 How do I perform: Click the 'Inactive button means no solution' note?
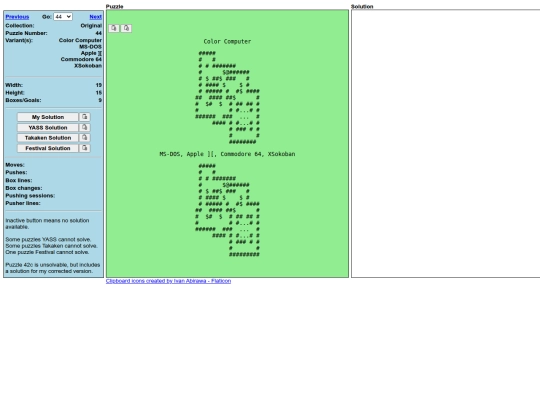click(x=47, y=224)
